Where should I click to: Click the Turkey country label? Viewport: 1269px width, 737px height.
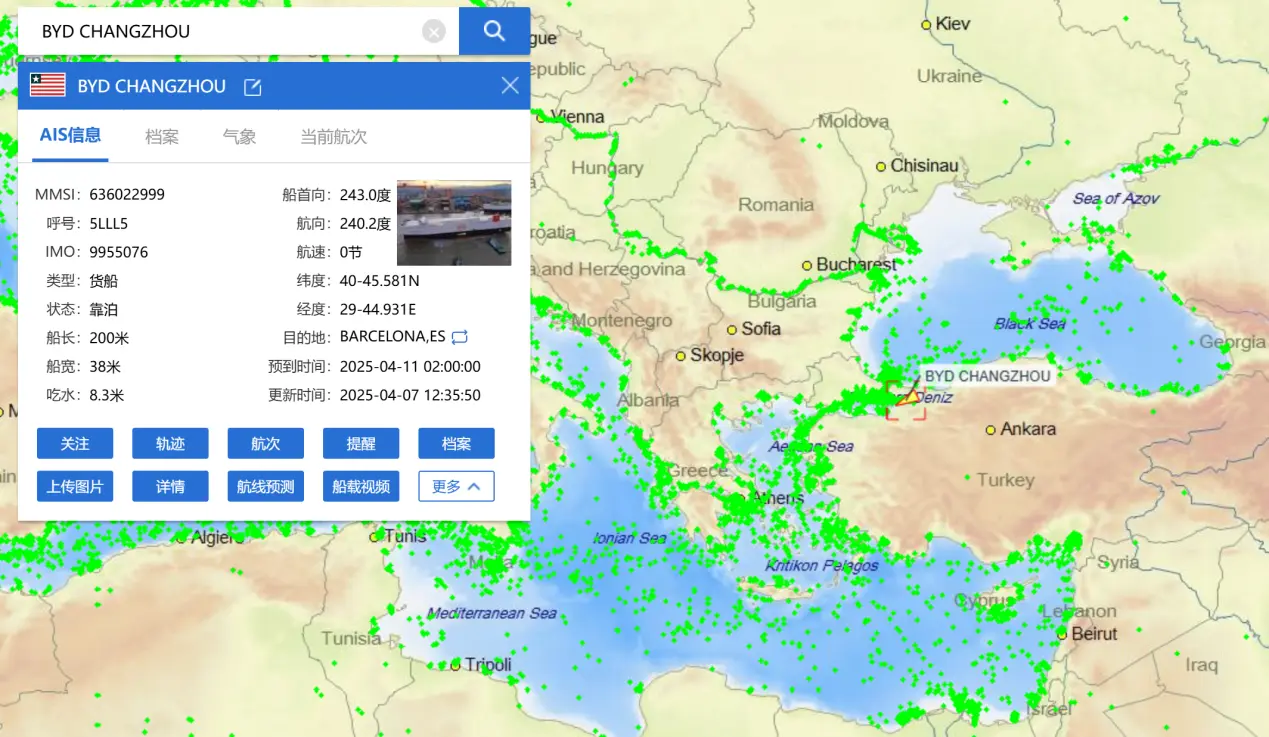click(x=1006, y=480)
